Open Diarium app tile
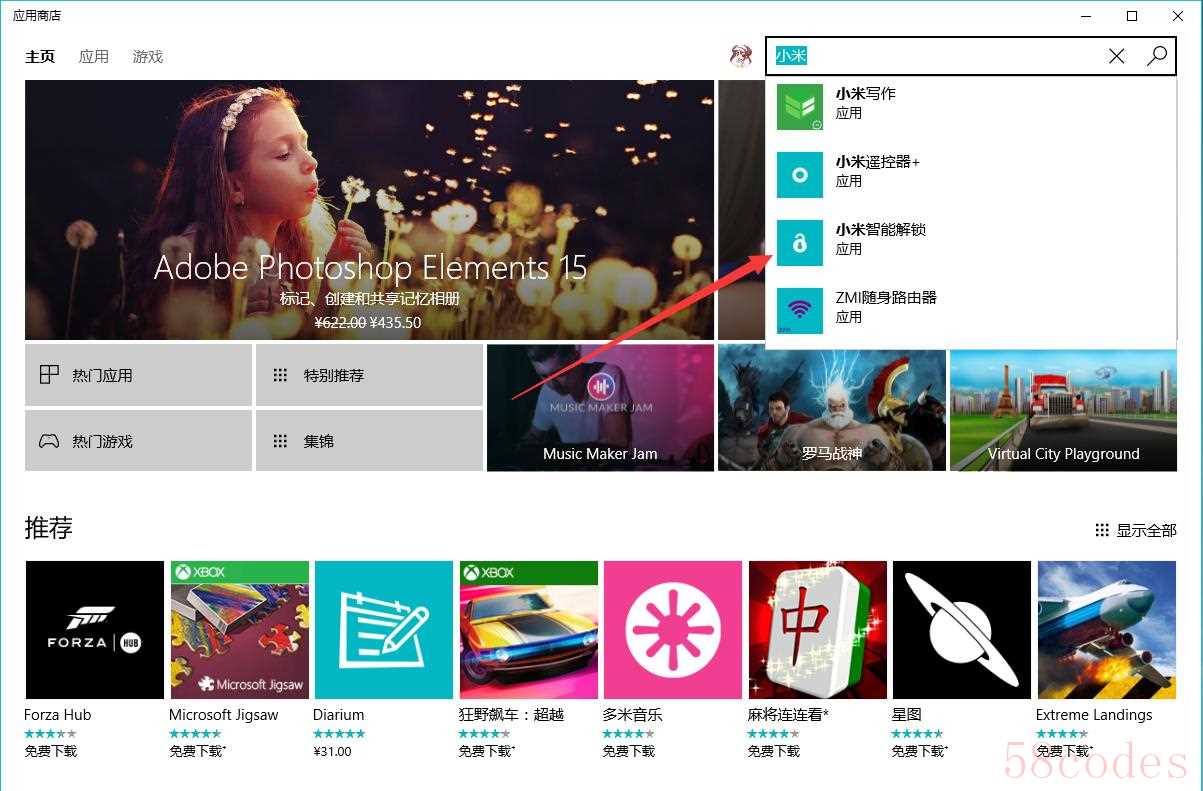The width and height of the screenshot is (1203, 791). pos(383,629)
